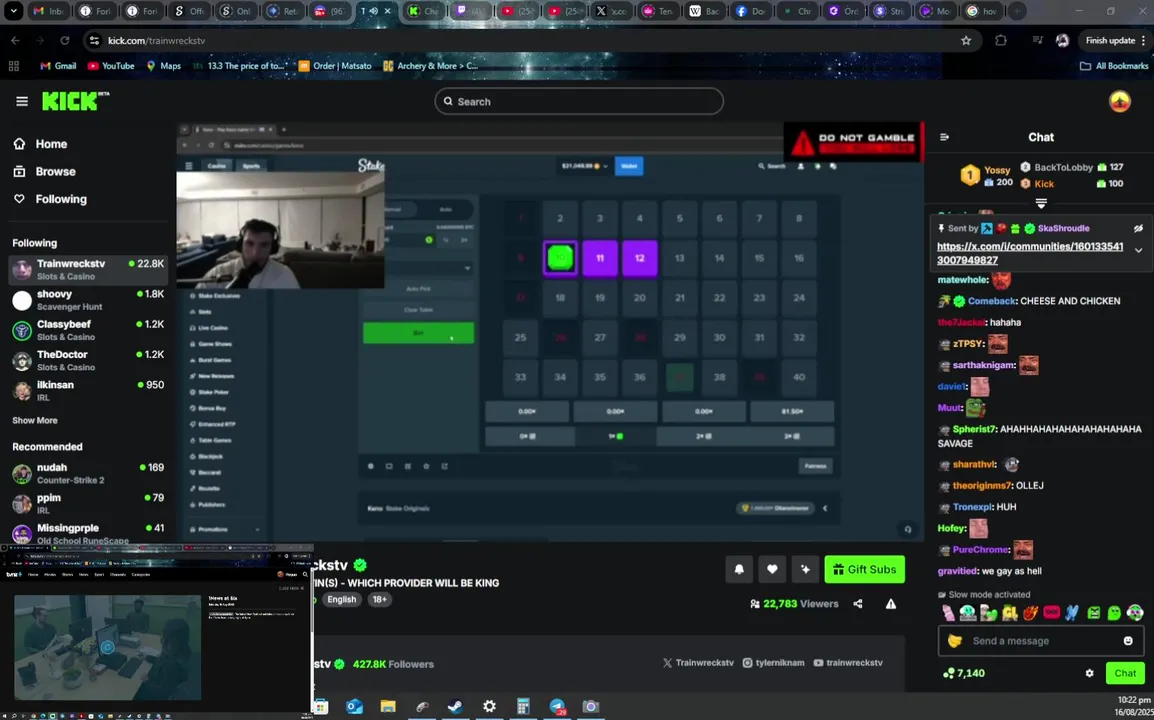Open ppim recommended channel

click(x=88, y=503)
